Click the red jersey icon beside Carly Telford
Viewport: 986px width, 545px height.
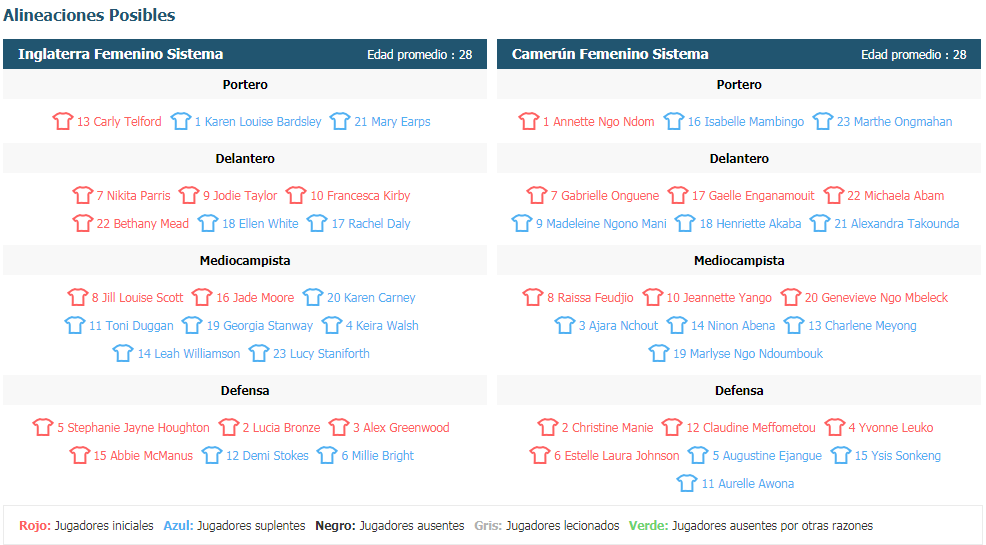point(63,122)
